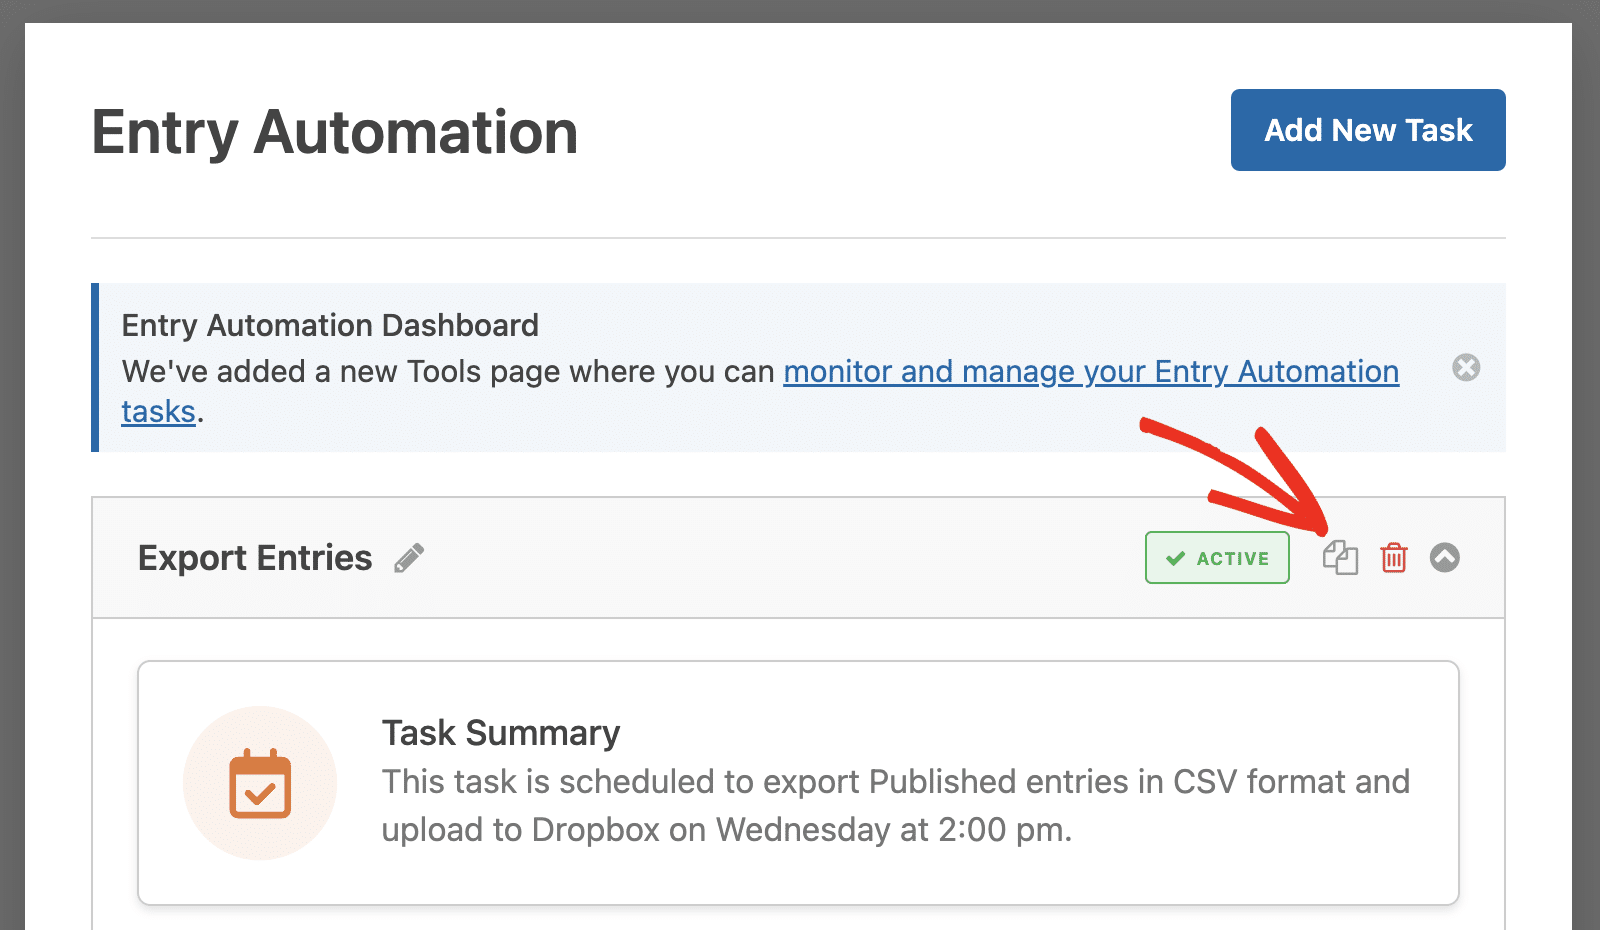Rename task using the pencil icon
Image resolution: width=1600 pixels, height=930 pixels.
click(409, 558)
